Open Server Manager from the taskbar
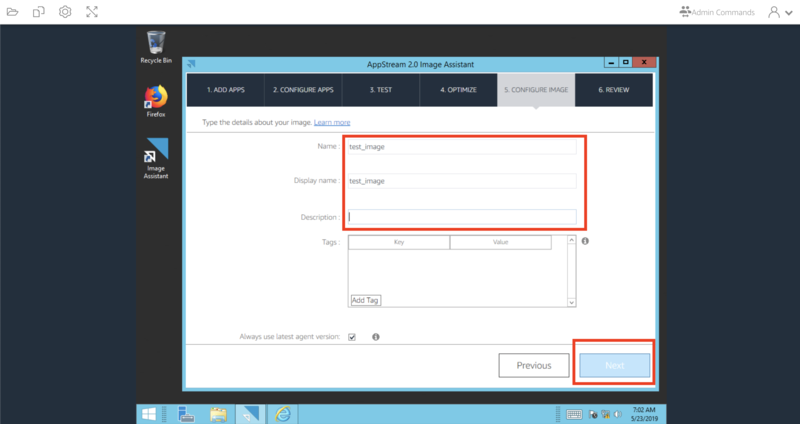The width and height of the screenshot is (800, 424). [x=186, y=414]
